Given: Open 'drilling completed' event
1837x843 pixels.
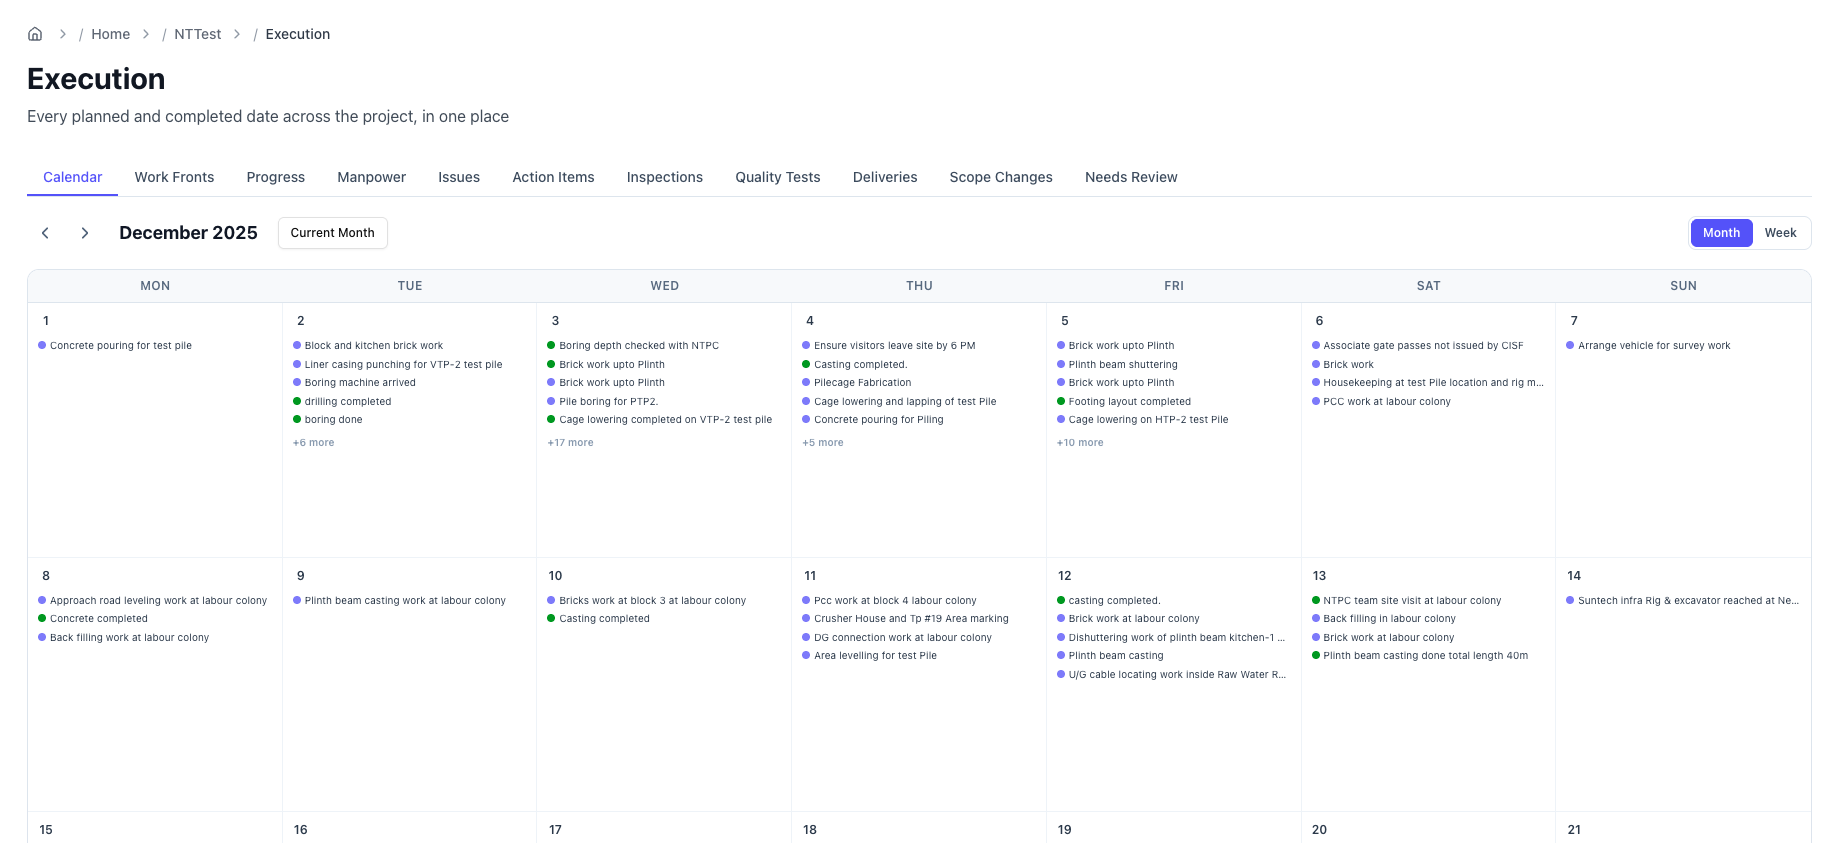Looking at the screenshot, I should [342, 402].
